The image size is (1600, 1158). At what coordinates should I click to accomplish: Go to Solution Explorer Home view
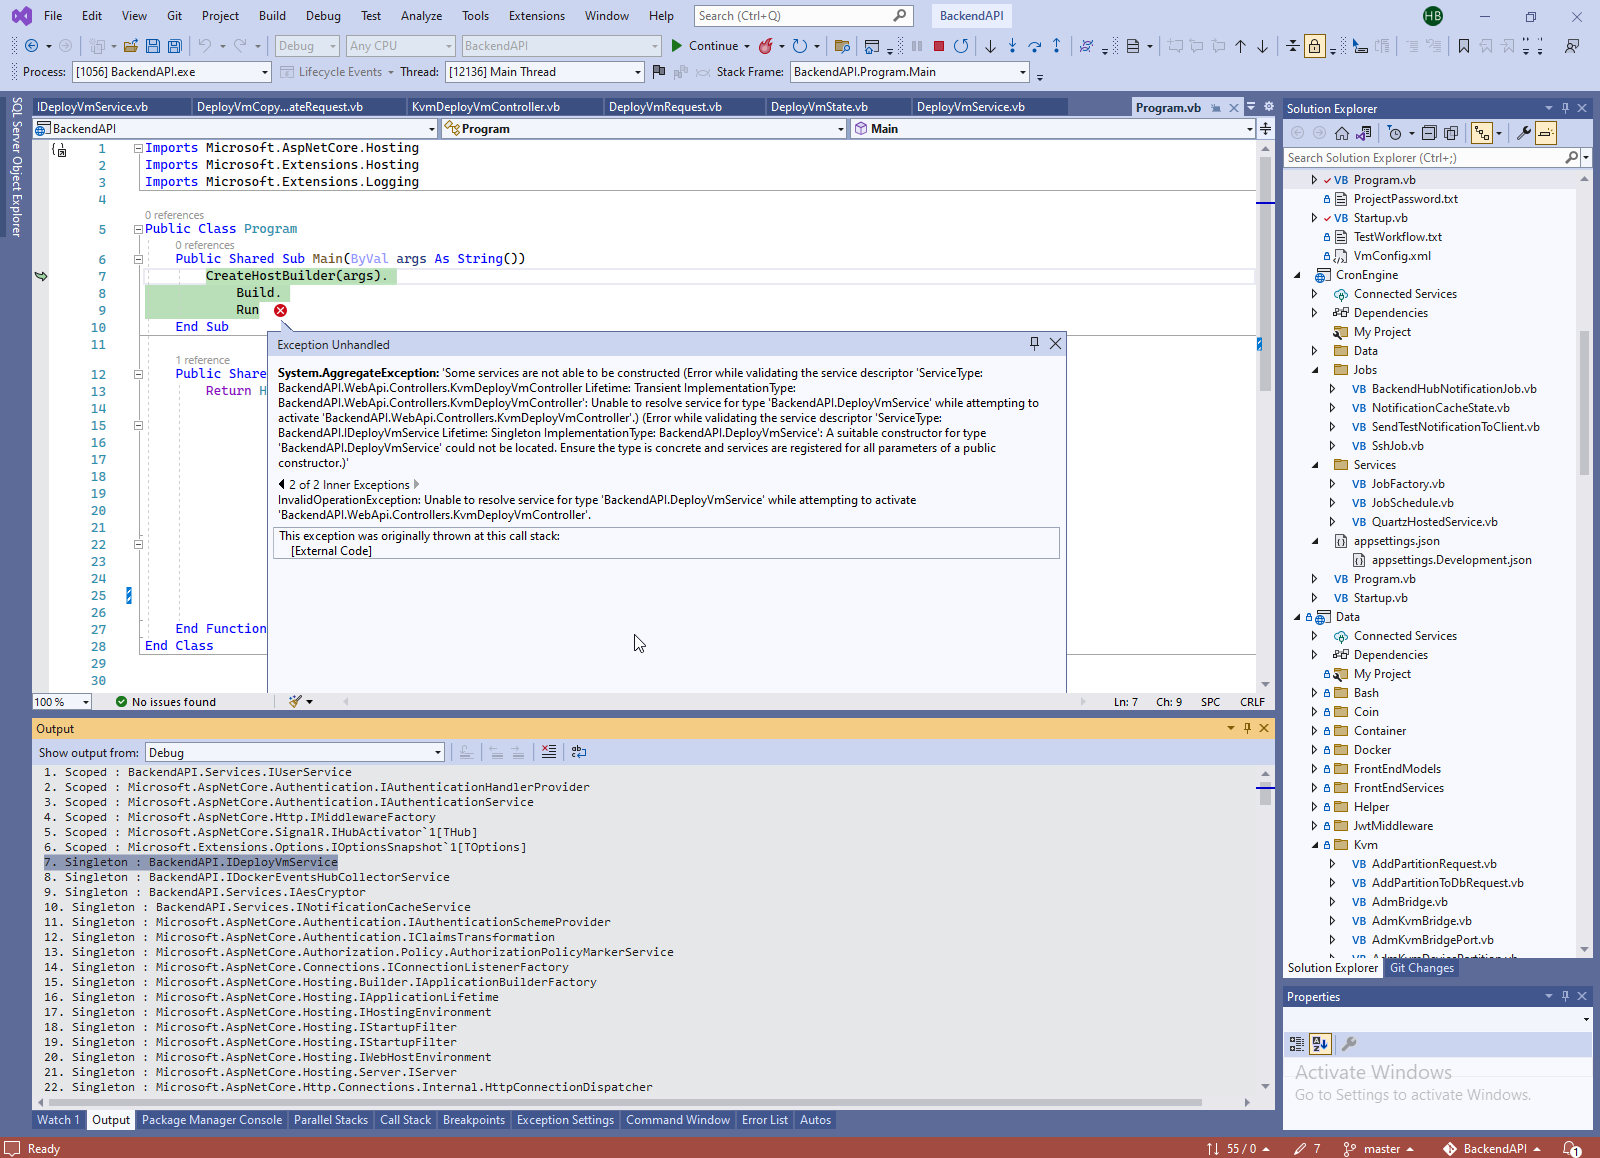(x=1342, y=133)
